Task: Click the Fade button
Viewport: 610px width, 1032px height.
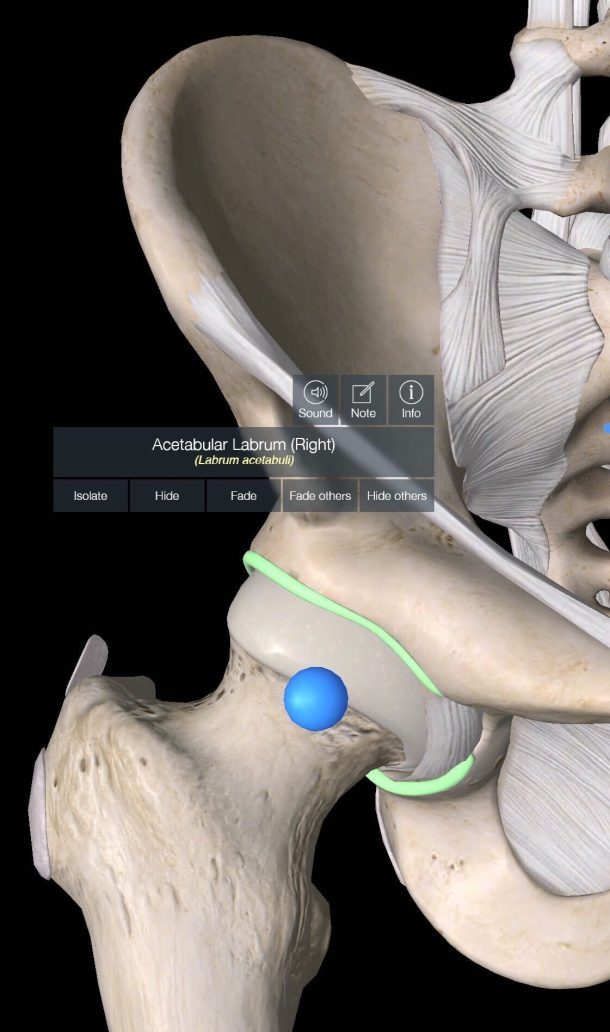Action: (x=243, y=496)
